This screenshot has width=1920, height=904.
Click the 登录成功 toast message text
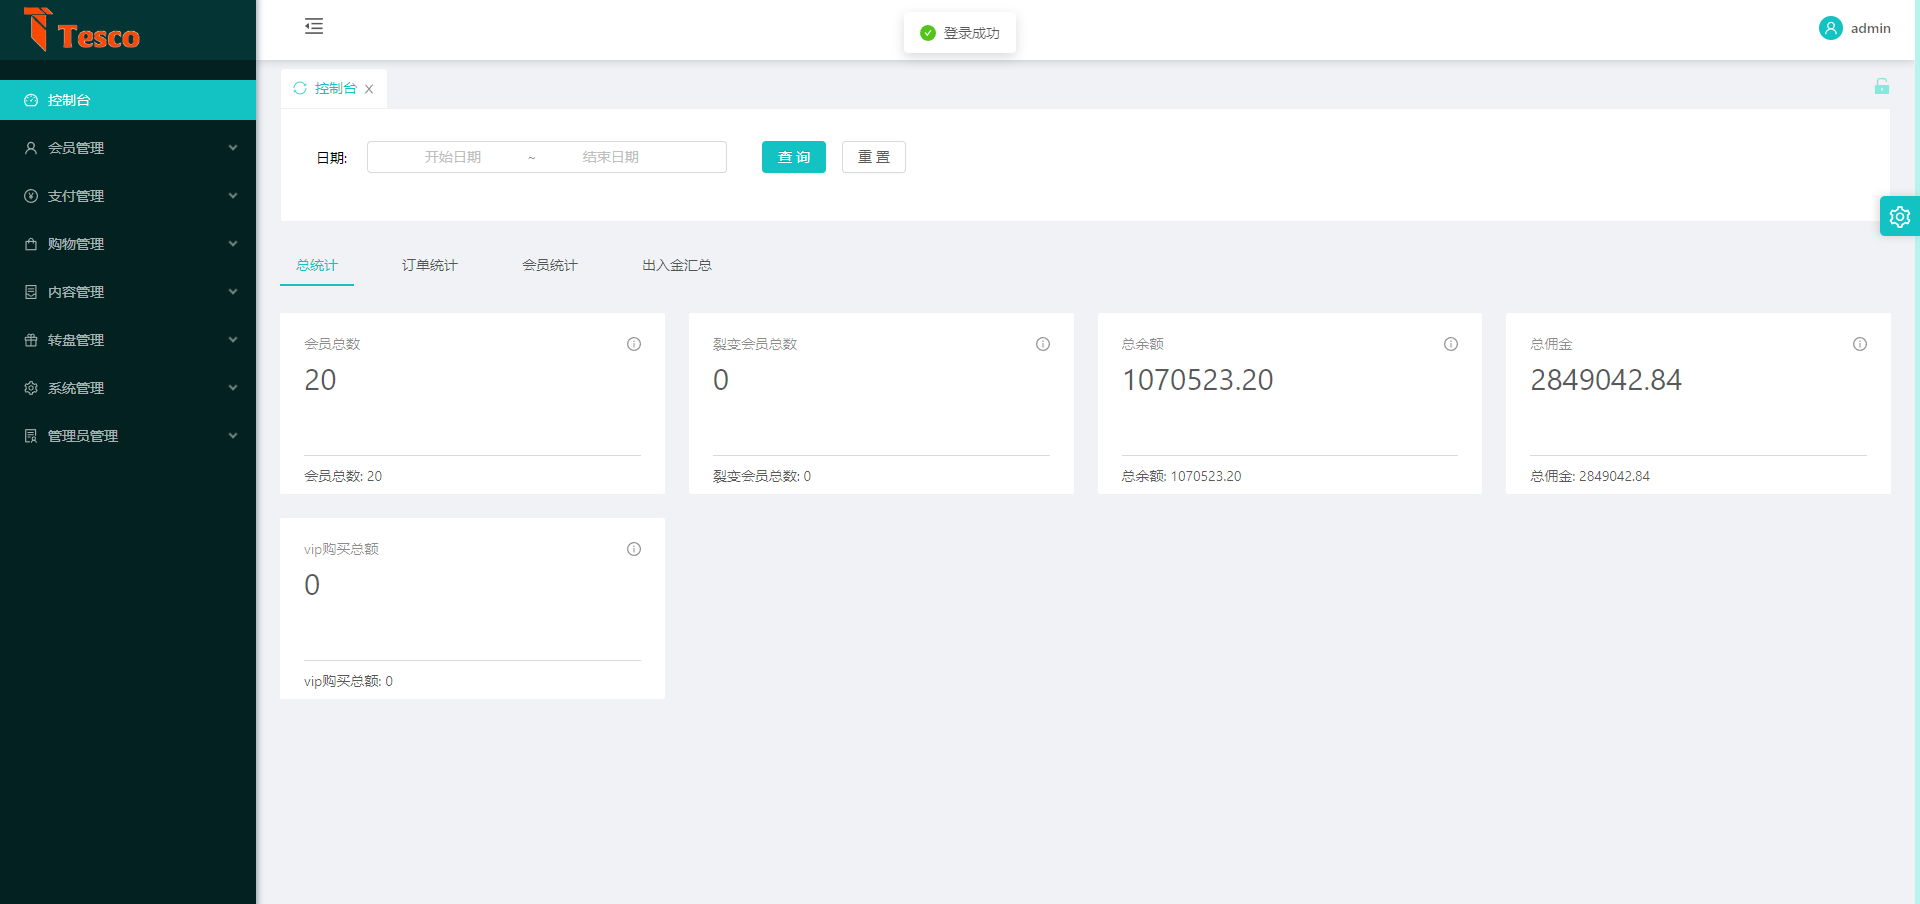click(x=972, y=33)
